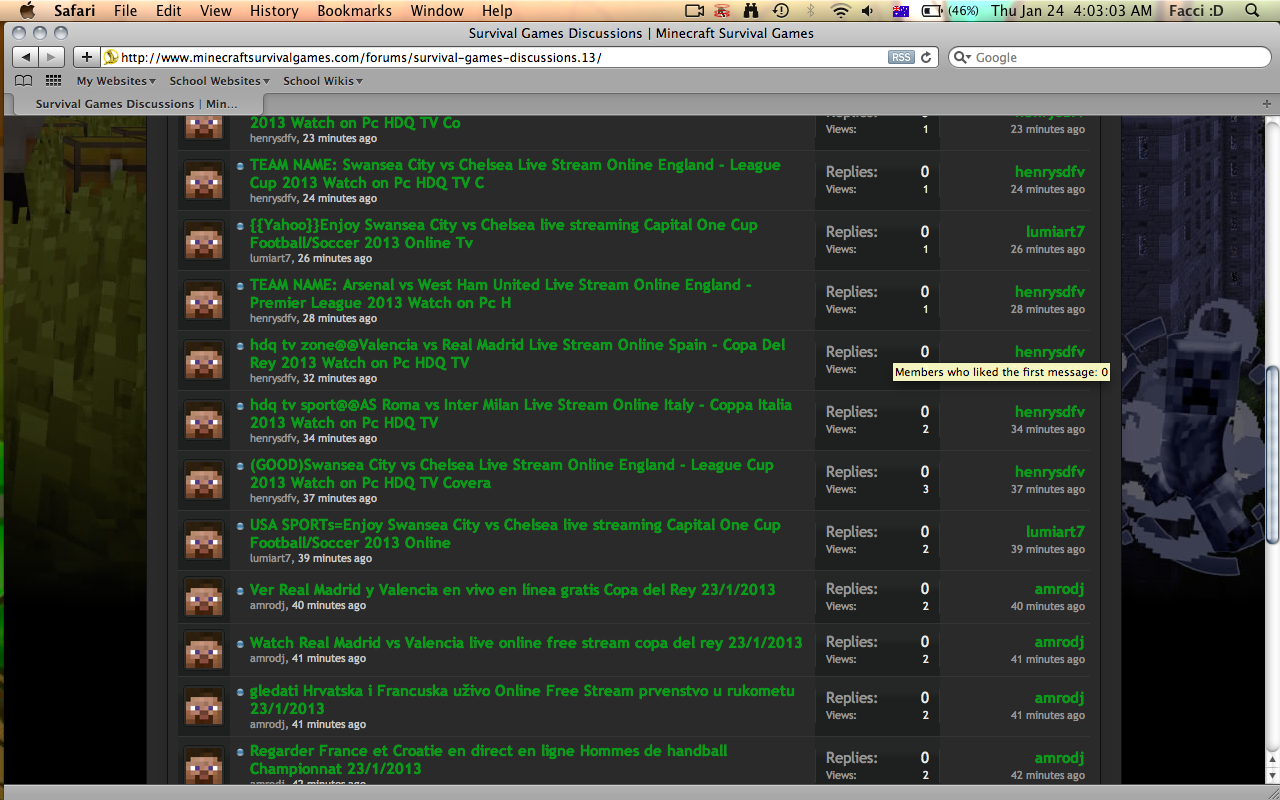Click the avatar beside (GOOD)Swansea City vs Chelsea thread
The height and width of the screenshot is (800, 1280).
(204, 481)
